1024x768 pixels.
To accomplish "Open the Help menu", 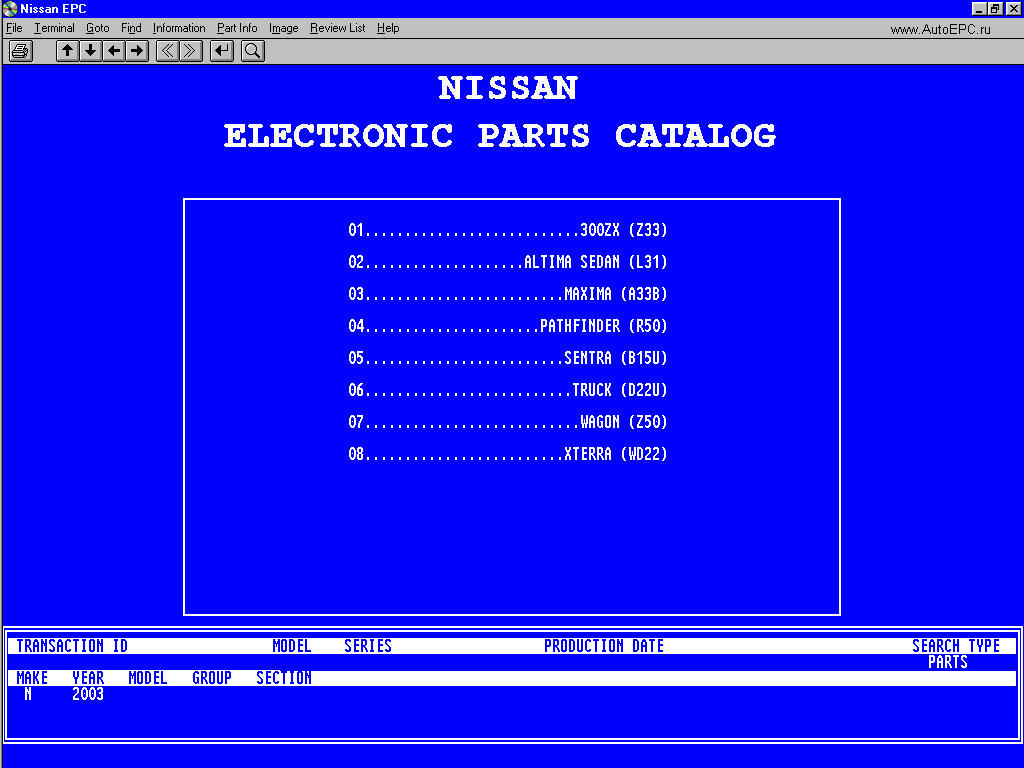I will point(388,28).
